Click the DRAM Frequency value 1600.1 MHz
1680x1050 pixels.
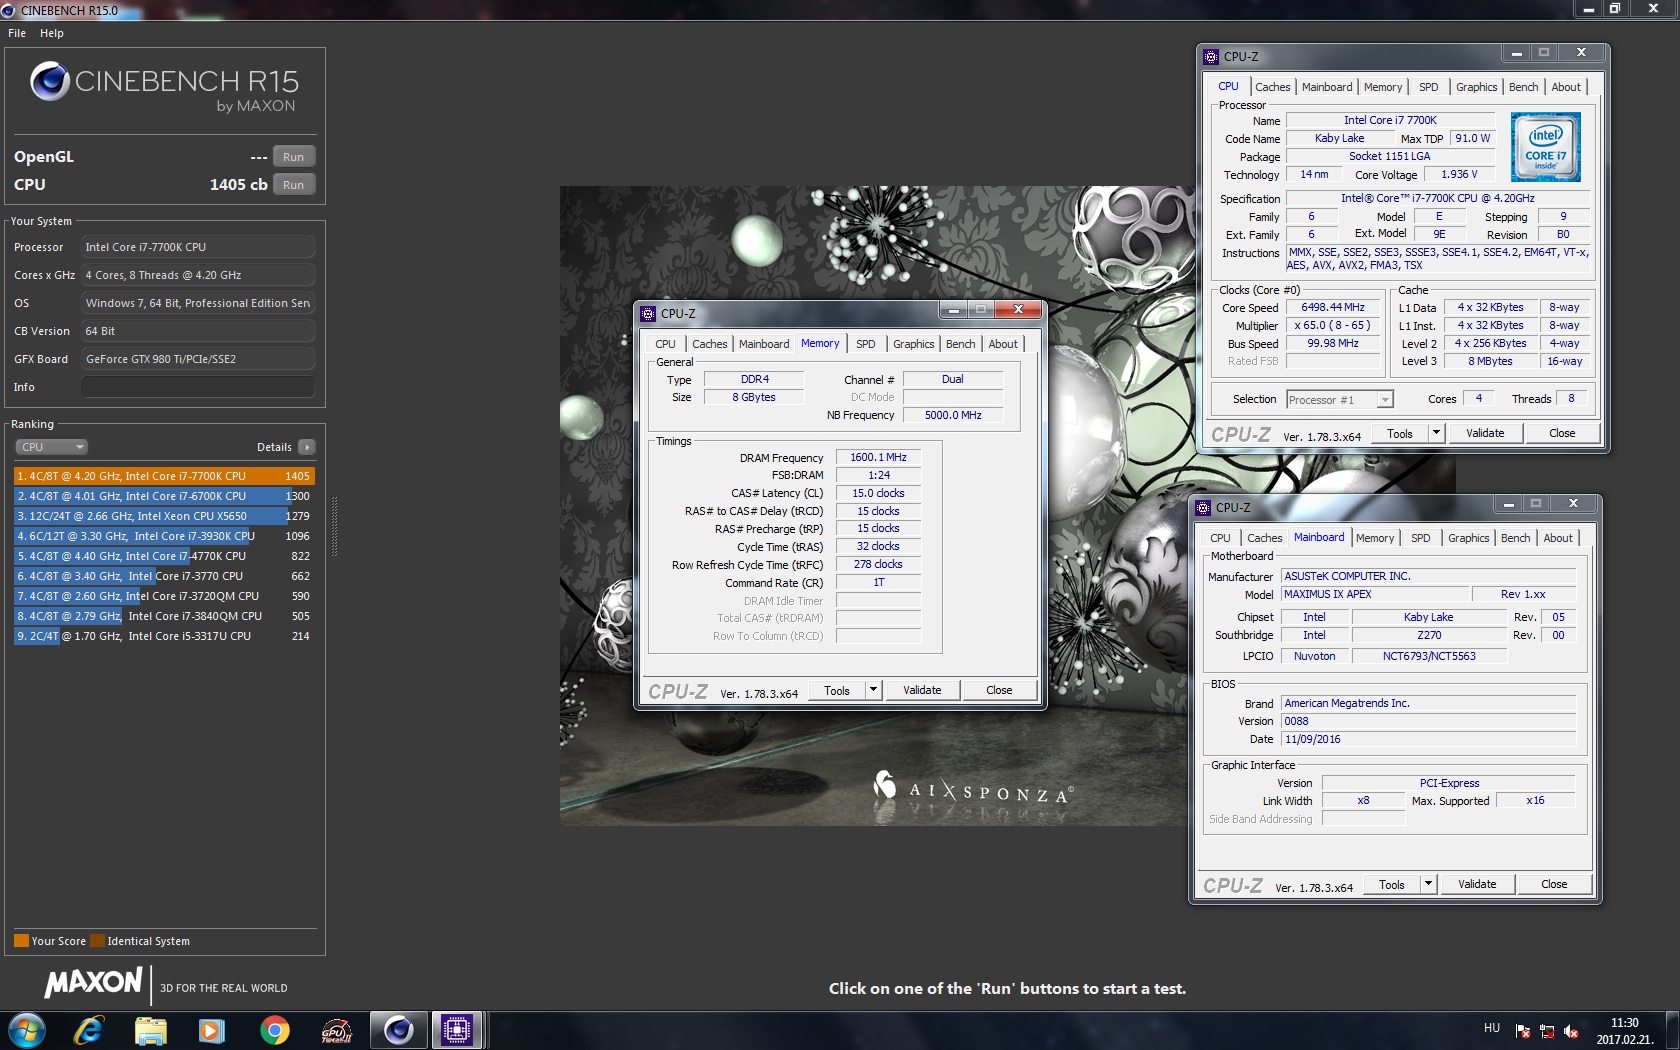click(x=878, y=458)
